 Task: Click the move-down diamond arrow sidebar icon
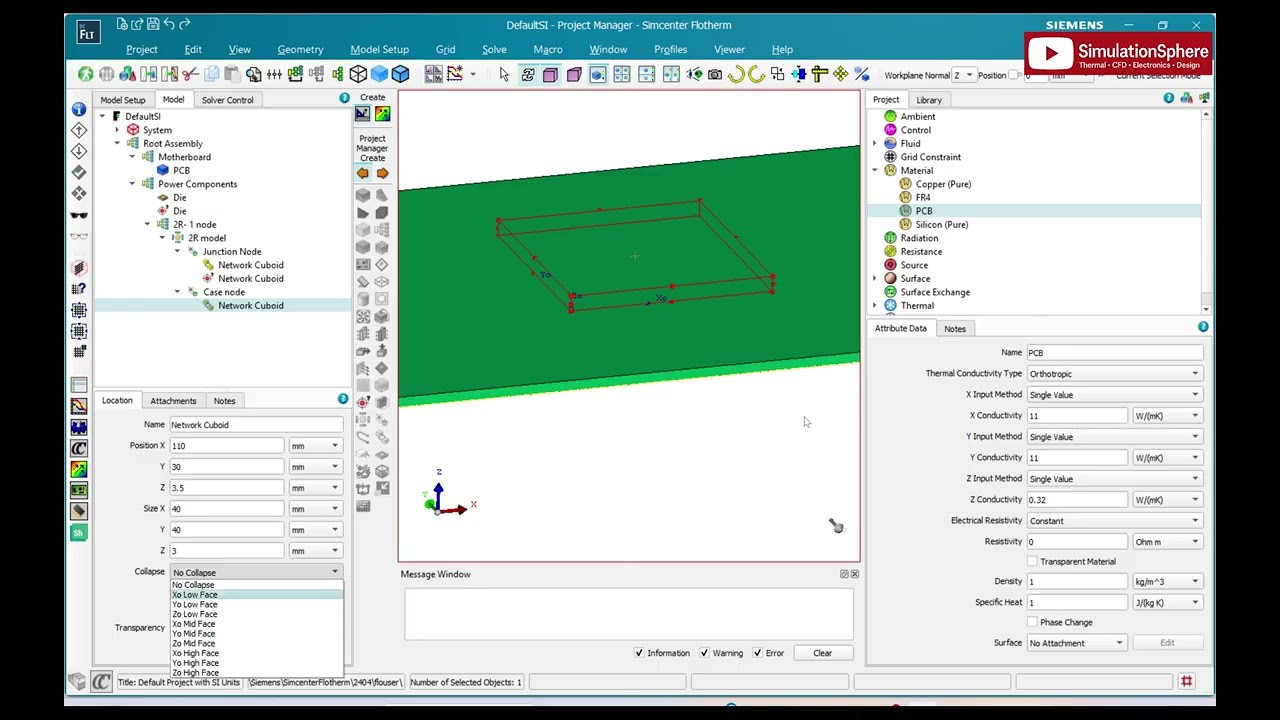pos(79,151)
